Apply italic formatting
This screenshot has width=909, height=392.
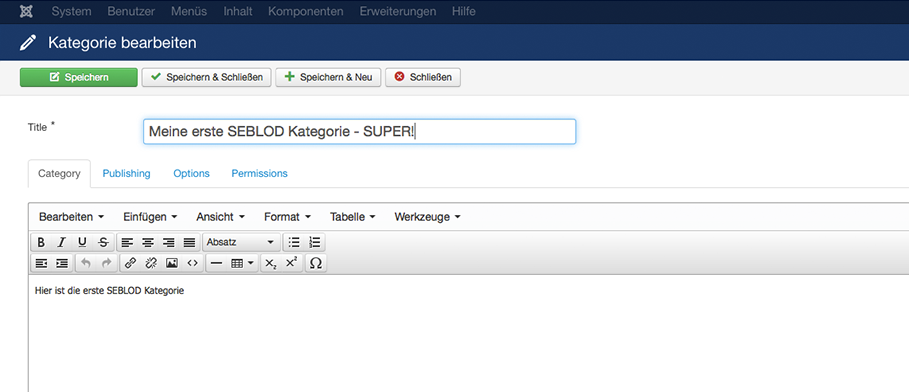tap(61, 242)
